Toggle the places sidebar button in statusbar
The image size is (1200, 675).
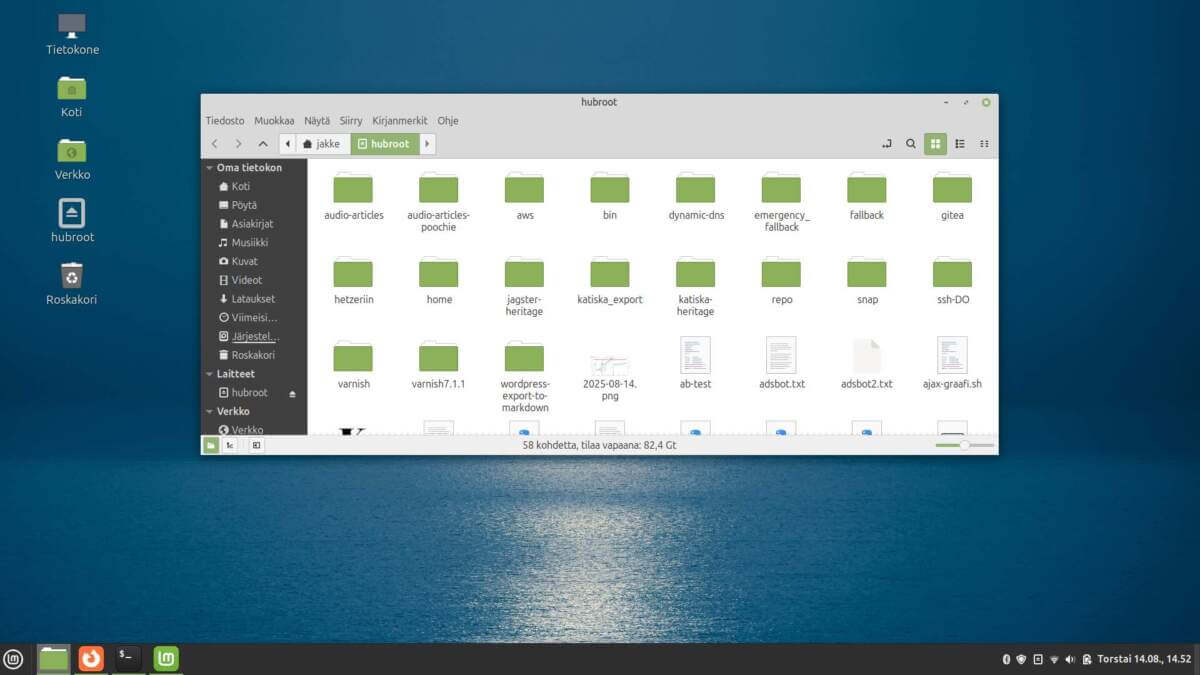point(211,444)
